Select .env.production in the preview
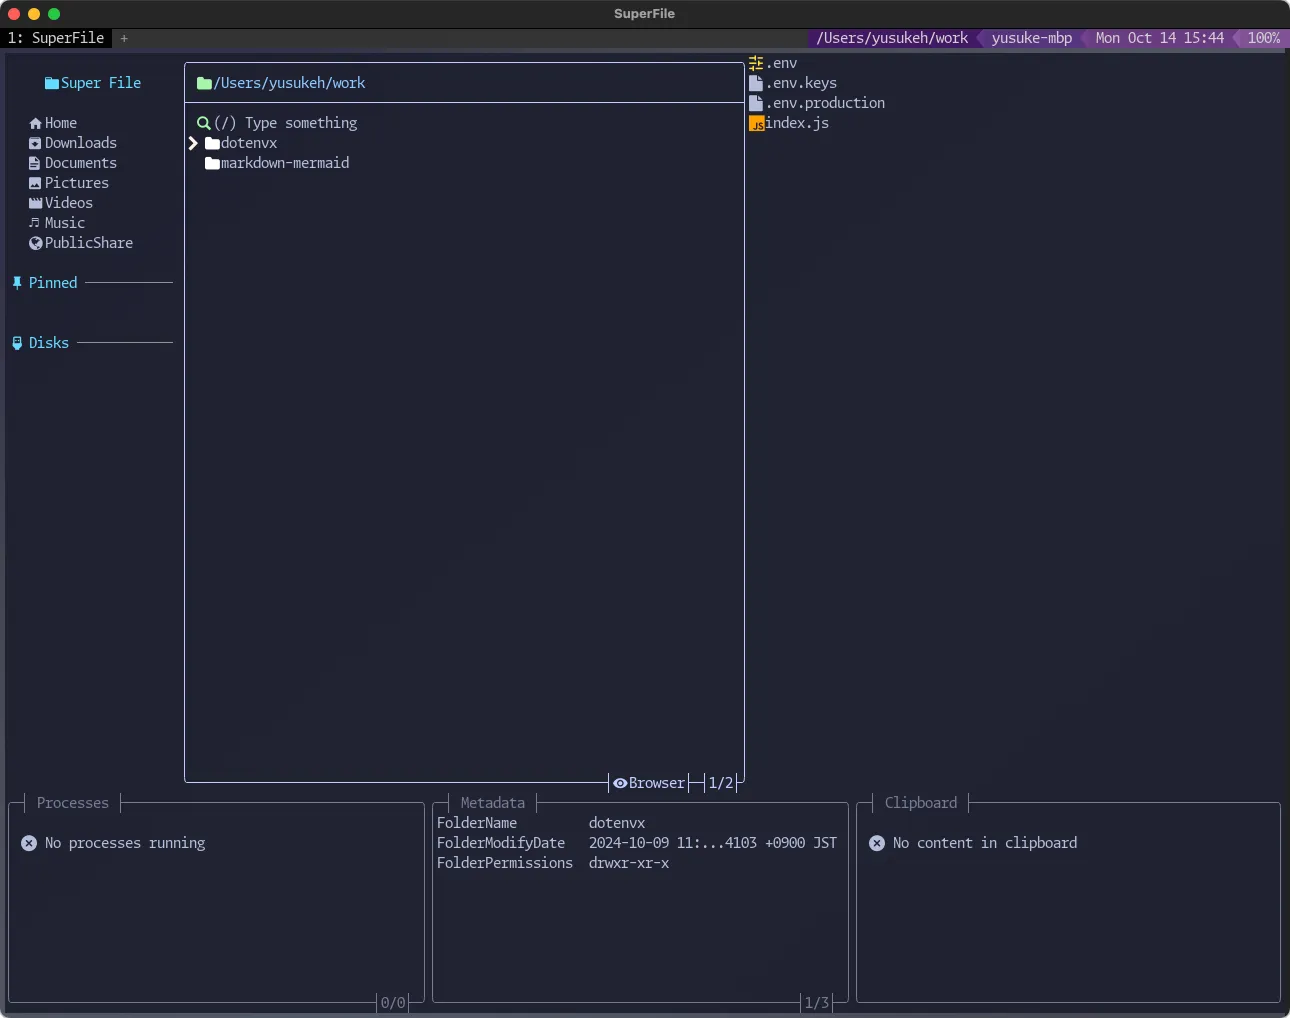The image size is (1290, 1018). click(825, 103)
